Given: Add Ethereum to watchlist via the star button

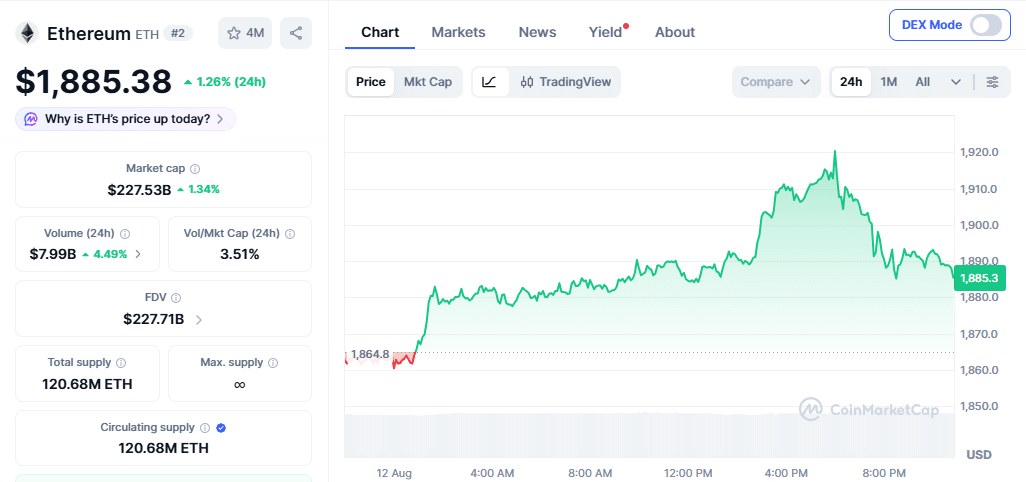Looking at the screenshot, I should click(x=245, y=33).
